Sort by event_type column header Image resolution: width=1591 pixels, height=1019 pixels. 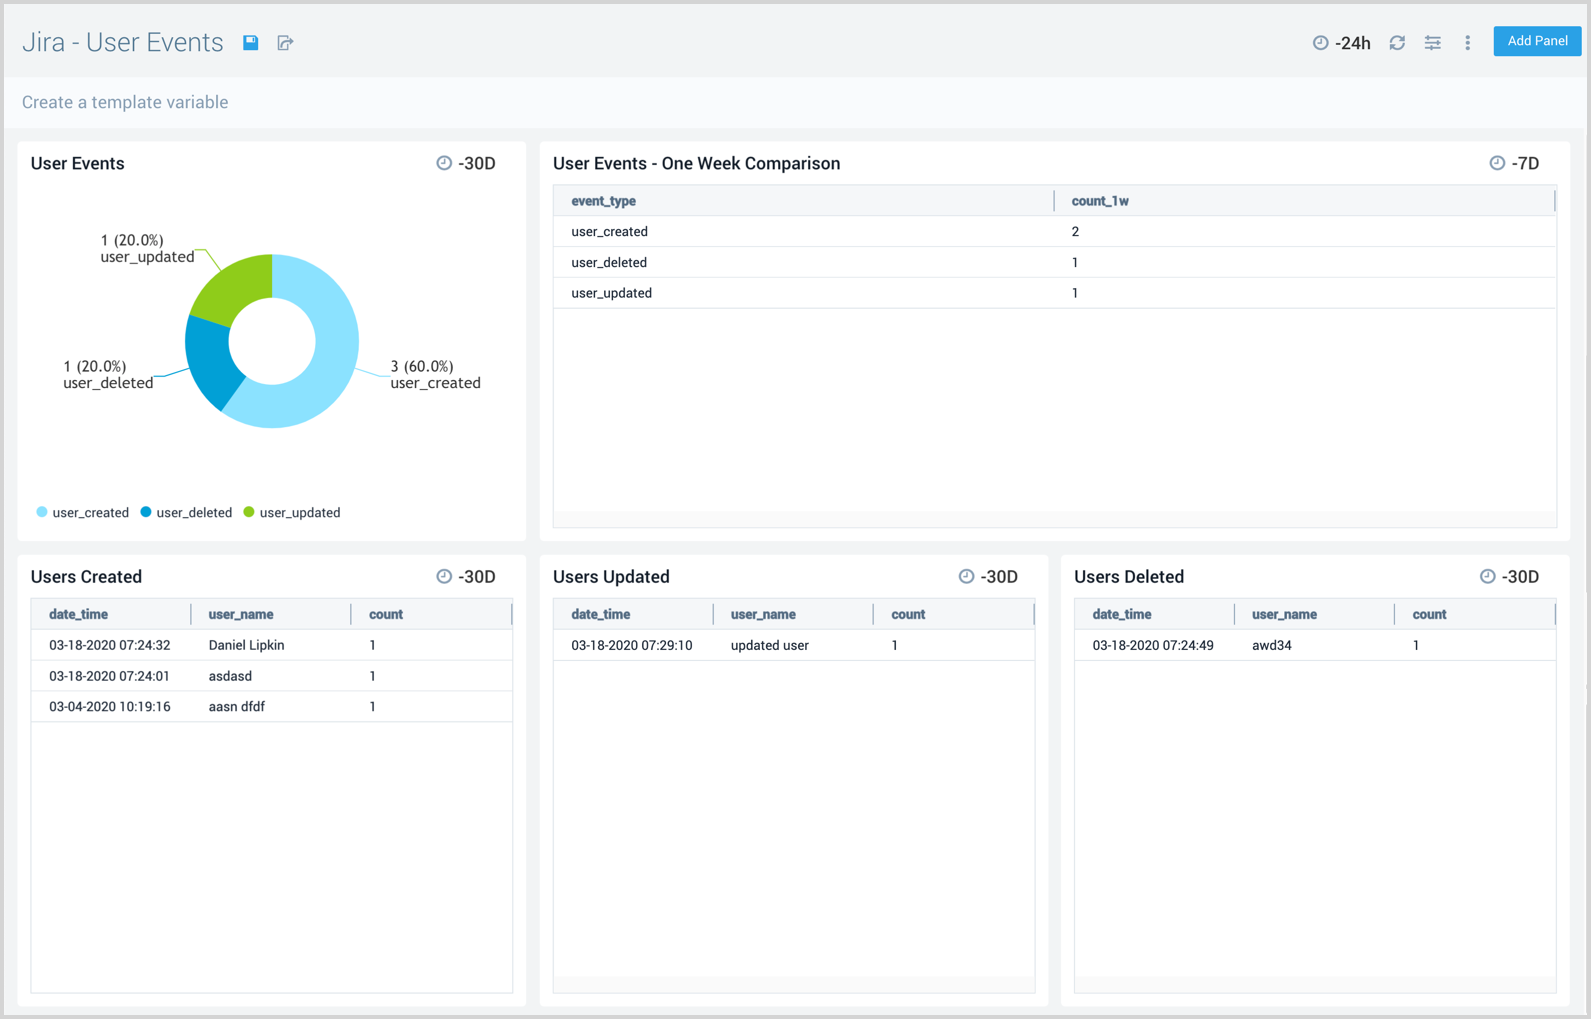click(x=603, y=201)
